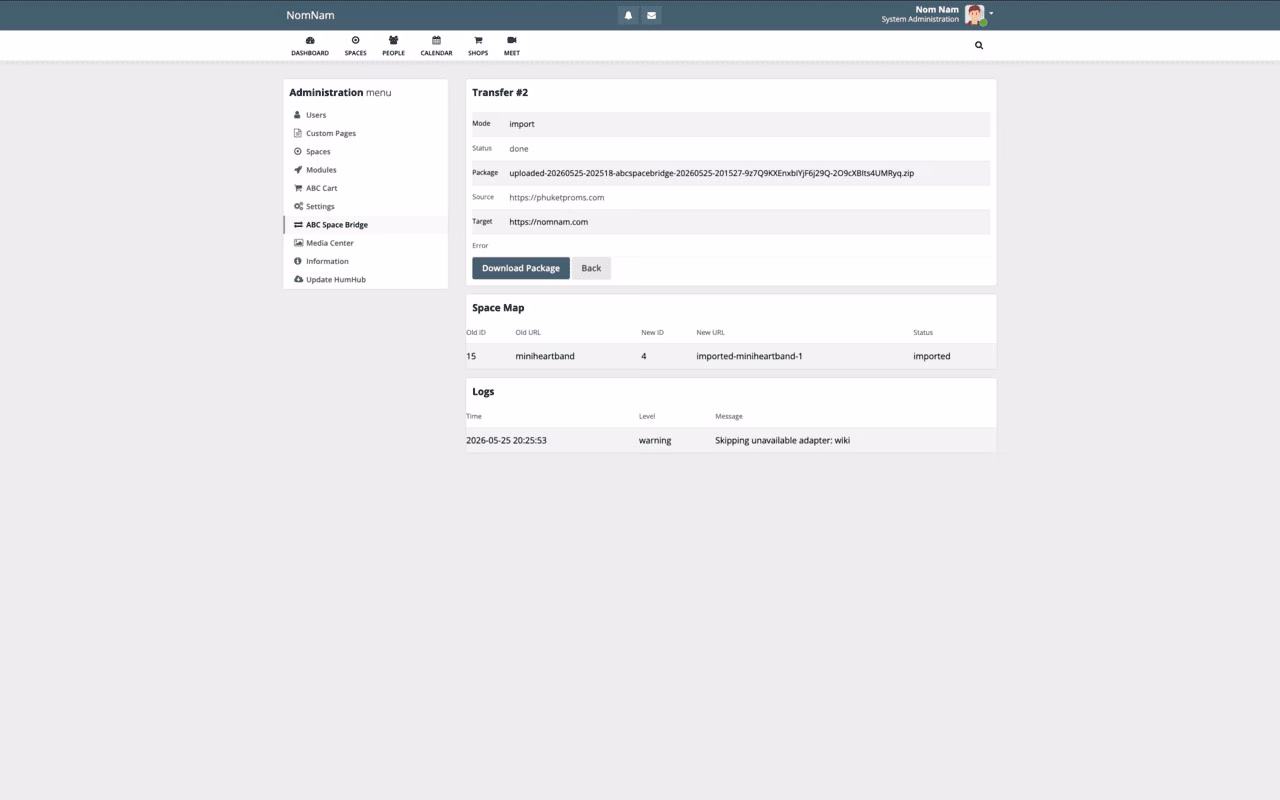Click the Nom Nam profile avatar
Viewport: 1280px width, 800px height.
tap(975, 14)
